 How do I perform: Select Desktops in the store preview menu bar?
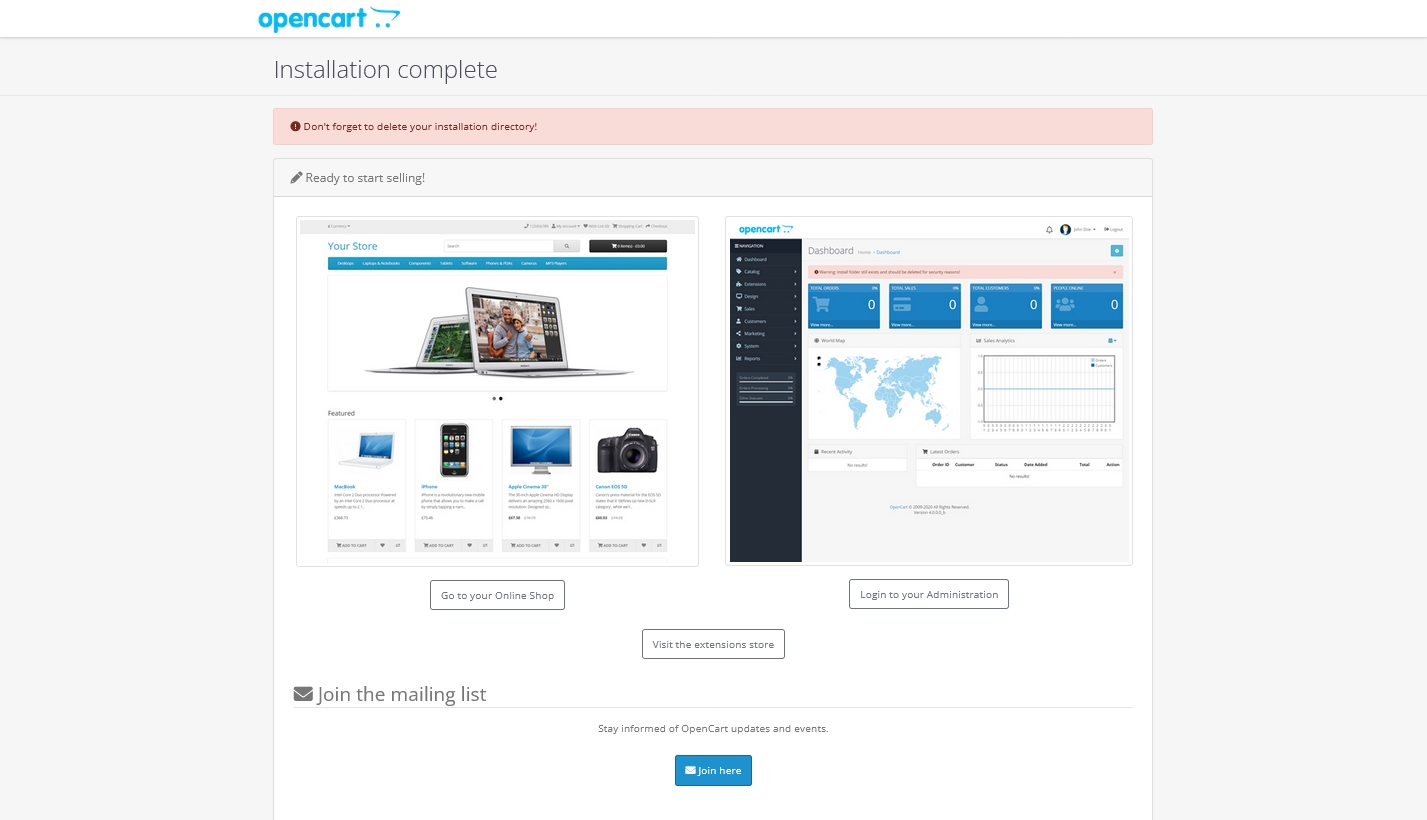point(346,264)
